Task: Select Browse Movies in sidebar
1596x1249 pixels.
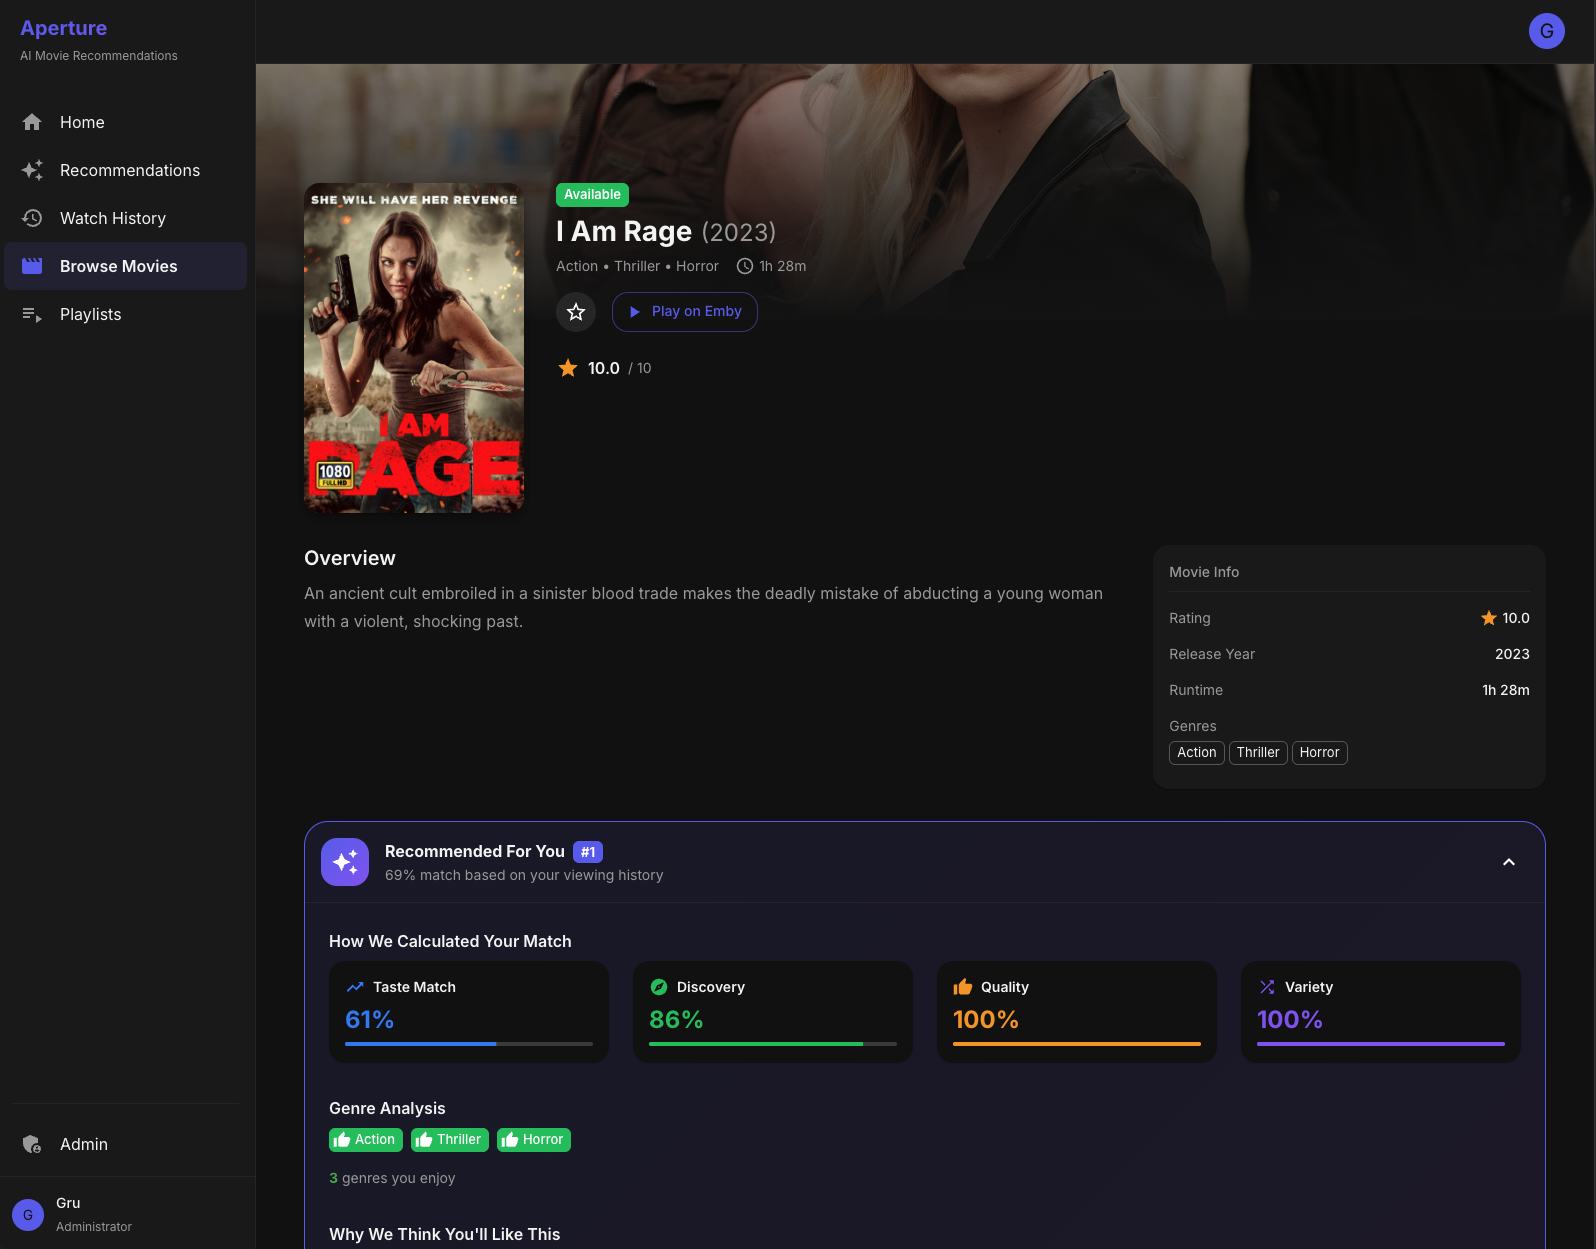Action: click(x=126, y=266)
